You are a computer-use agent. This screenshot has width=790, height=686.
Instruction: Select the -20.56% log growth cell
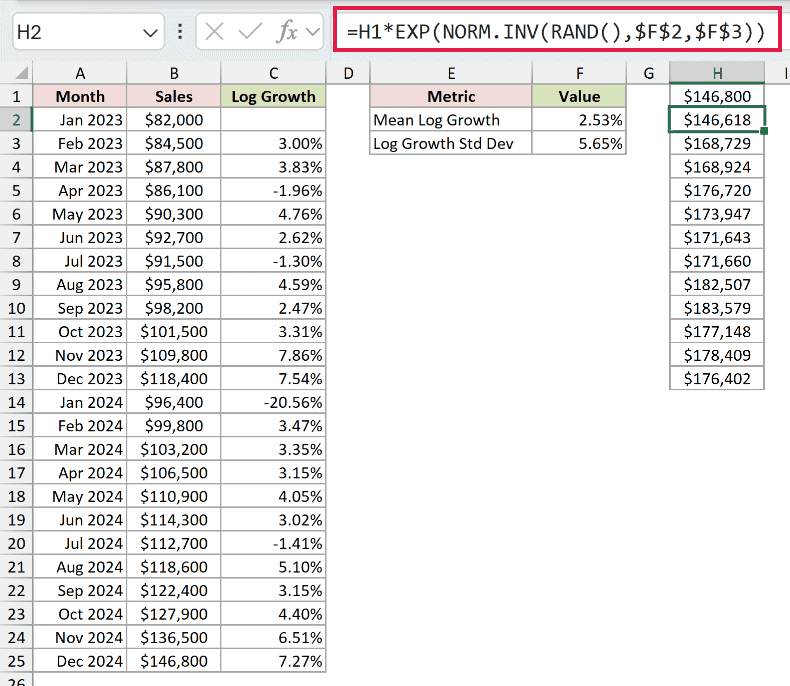[274, 402]
